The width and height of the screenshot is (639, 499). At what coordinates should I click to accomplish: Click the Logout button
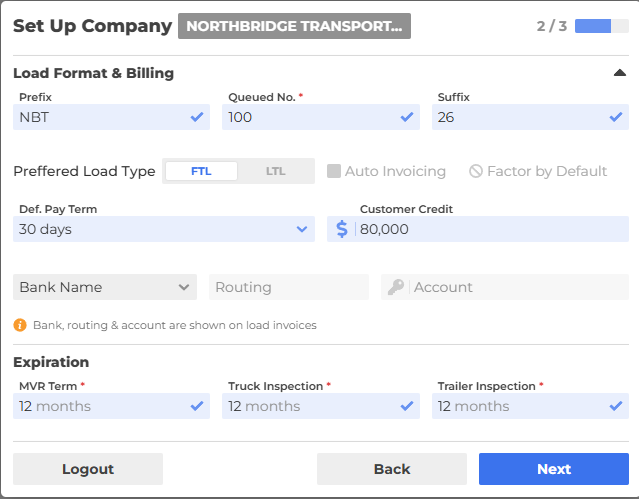(x=88, y=469)
